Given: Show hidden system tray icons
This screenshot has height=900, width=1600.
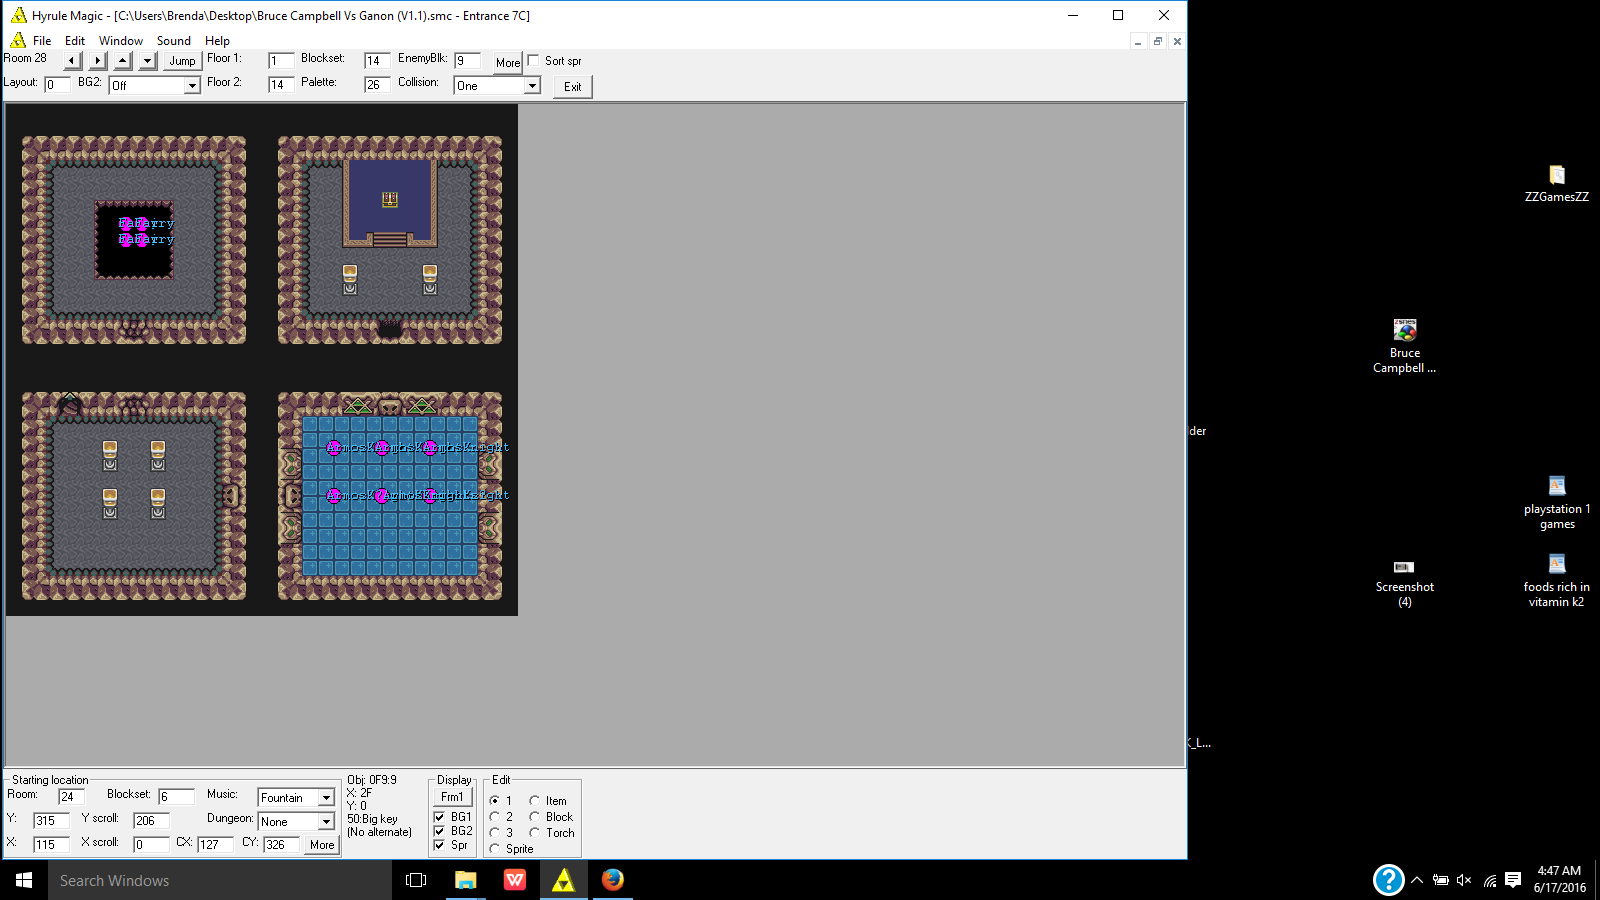Looking at the screenshot, I should [1417, 880].
